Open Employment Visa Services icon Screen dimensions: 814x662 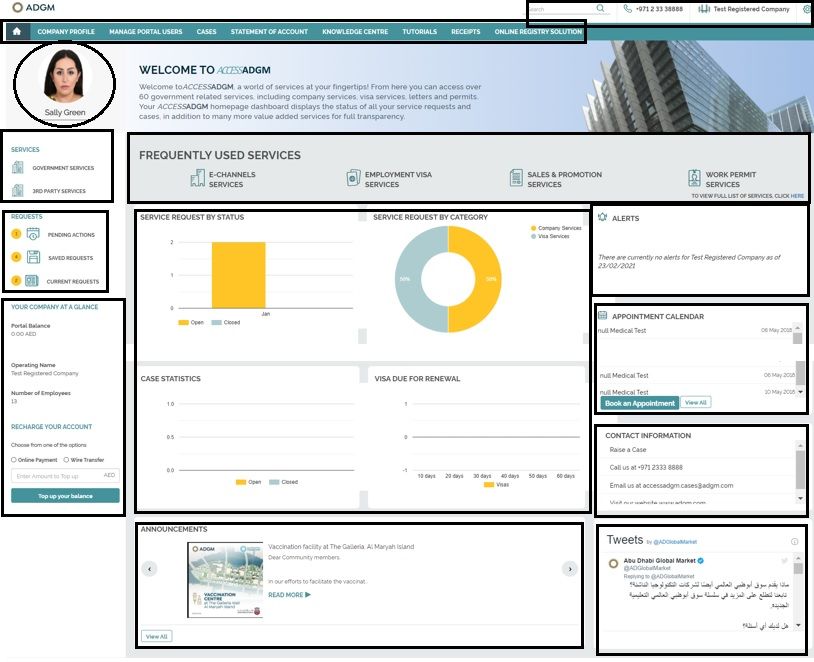[353, 178]
